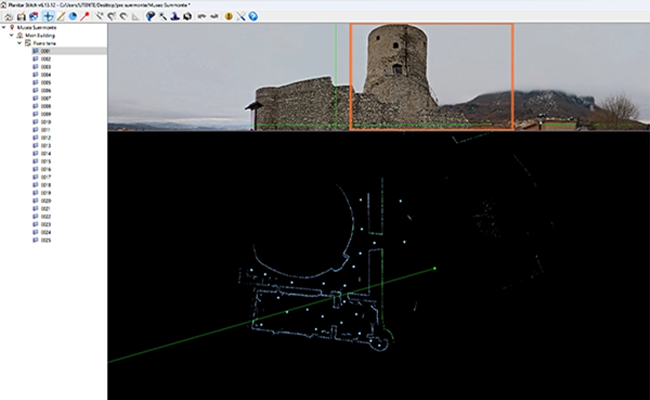This screenshot has width=650, height=400.
Task: Click the Home toolbar icon
Action: [8, 16]
